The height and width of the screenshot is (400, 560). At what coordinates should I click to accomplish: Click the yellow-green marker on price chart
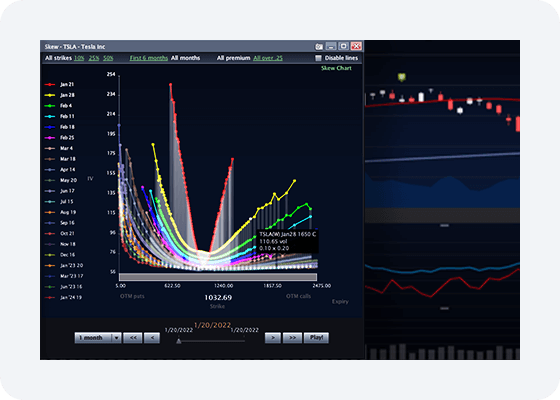click(x=402, y=77)
